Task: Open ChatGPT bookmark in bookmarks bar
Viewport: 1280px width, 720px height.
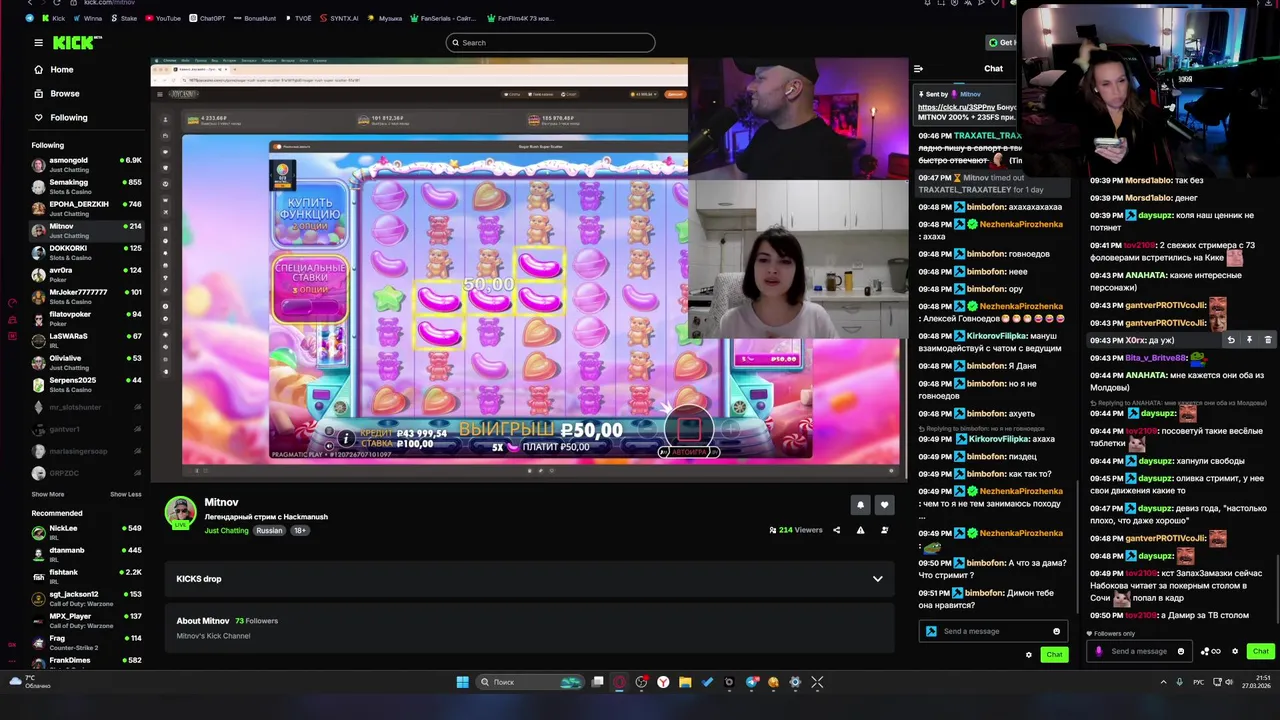Action: pyautogui.click(x=206, y=18)
